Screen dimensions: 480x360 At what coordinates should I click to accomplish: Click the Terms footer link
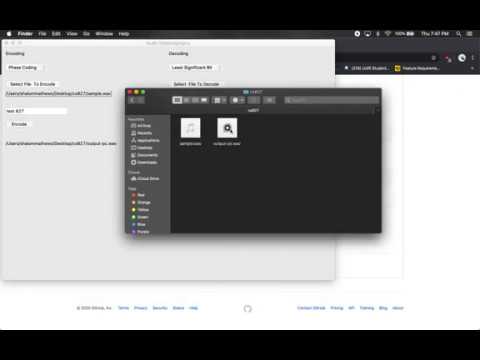123,308
